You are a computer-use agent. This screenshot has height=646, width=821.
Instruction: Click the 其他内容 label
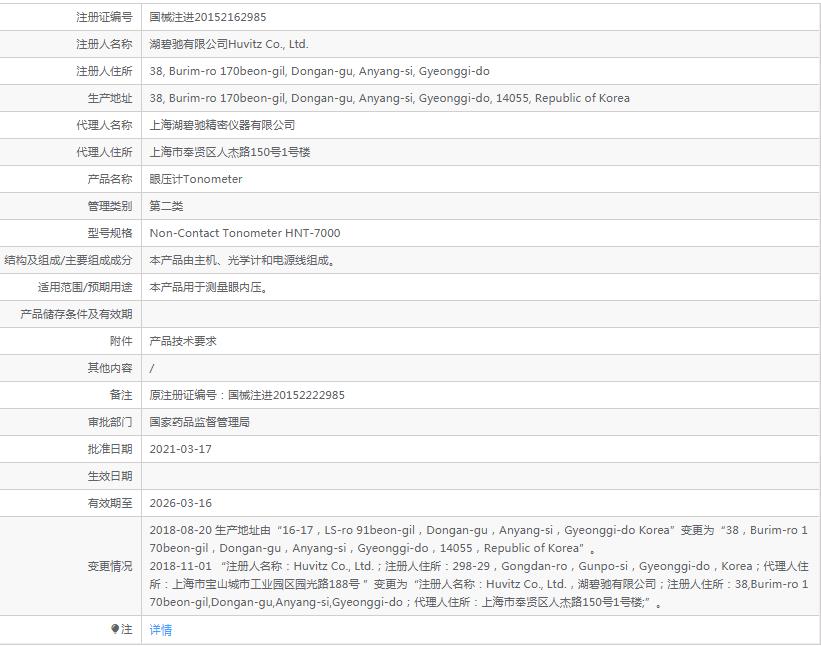click(x=110, y=368)
